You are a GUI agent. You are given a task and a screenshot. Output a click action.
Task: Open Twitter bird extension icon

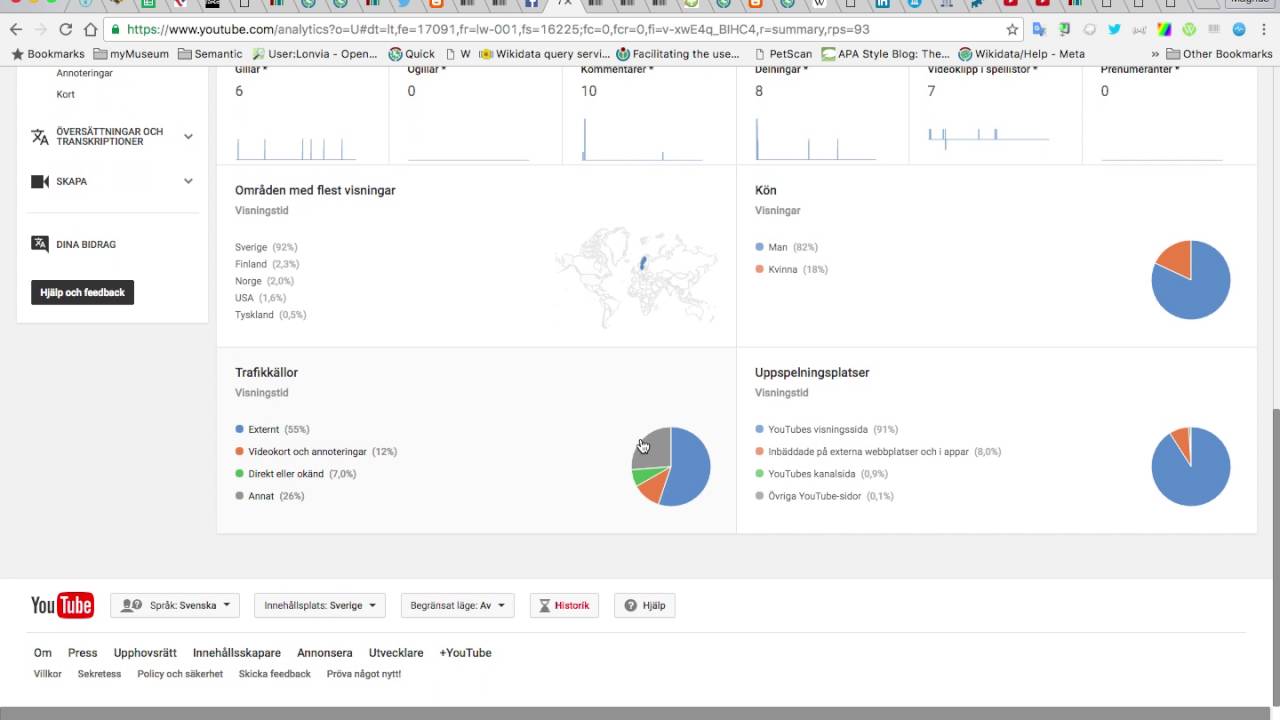pyautogui.click(x=1114, y=30)
